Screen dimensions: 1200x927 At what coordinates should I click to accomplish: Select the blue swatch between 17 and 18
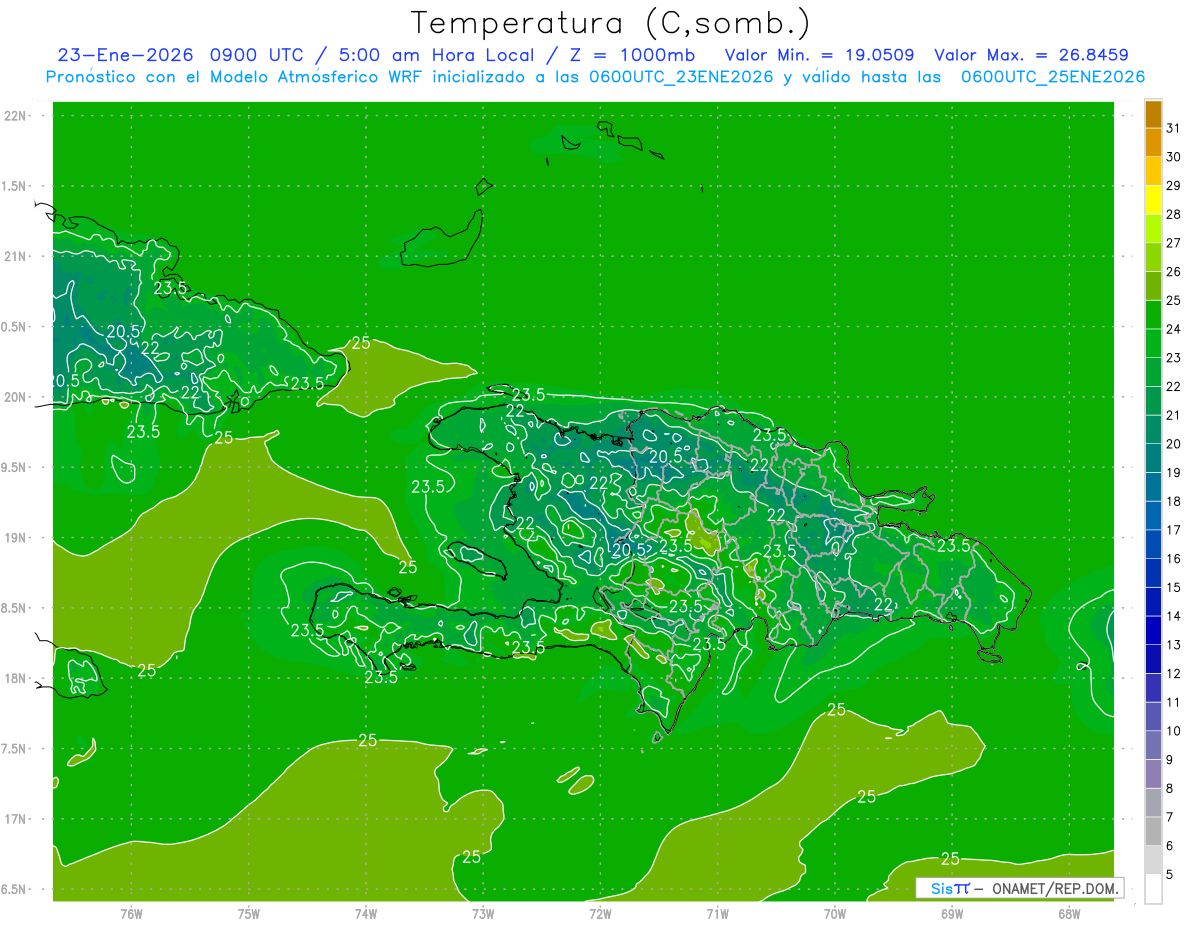tap(1153, 516)
